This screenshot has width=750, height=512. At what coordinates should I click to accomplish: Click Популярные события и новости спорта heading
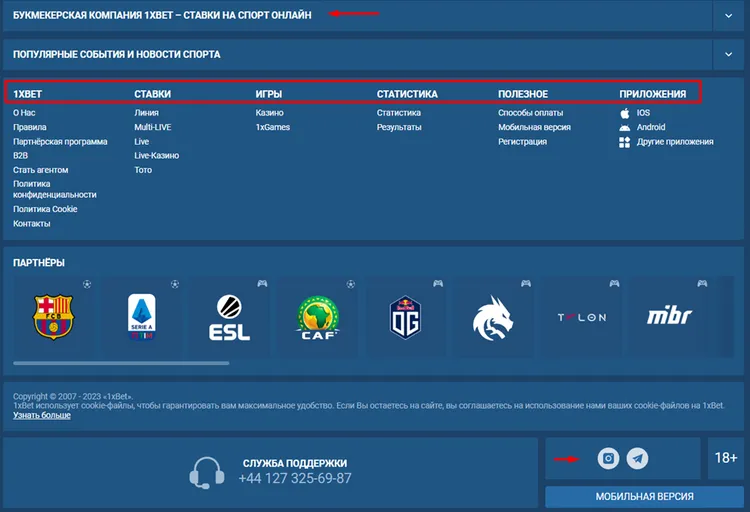117,55
